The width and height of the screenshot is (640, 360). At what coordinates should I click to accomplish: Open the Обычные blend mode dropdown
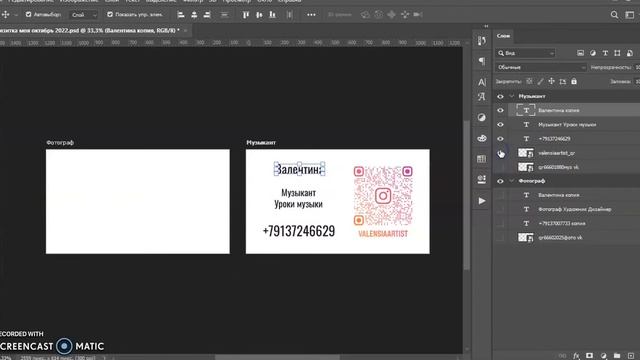(x=541, y=67)
